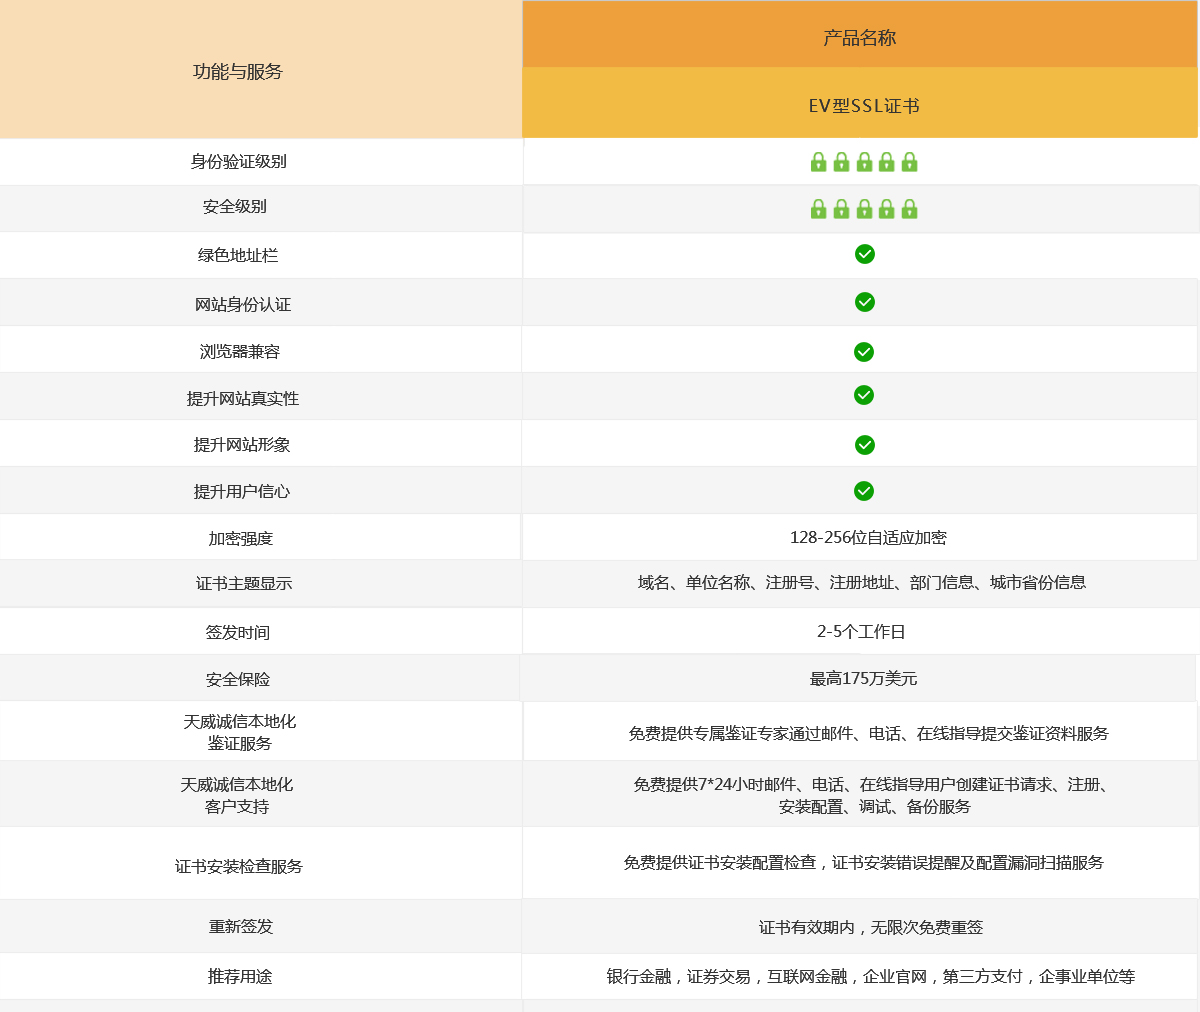
Task: Click the green checkmark in 绿色地址栏 row
Action: pyautogui.click(x=865, y=254)
